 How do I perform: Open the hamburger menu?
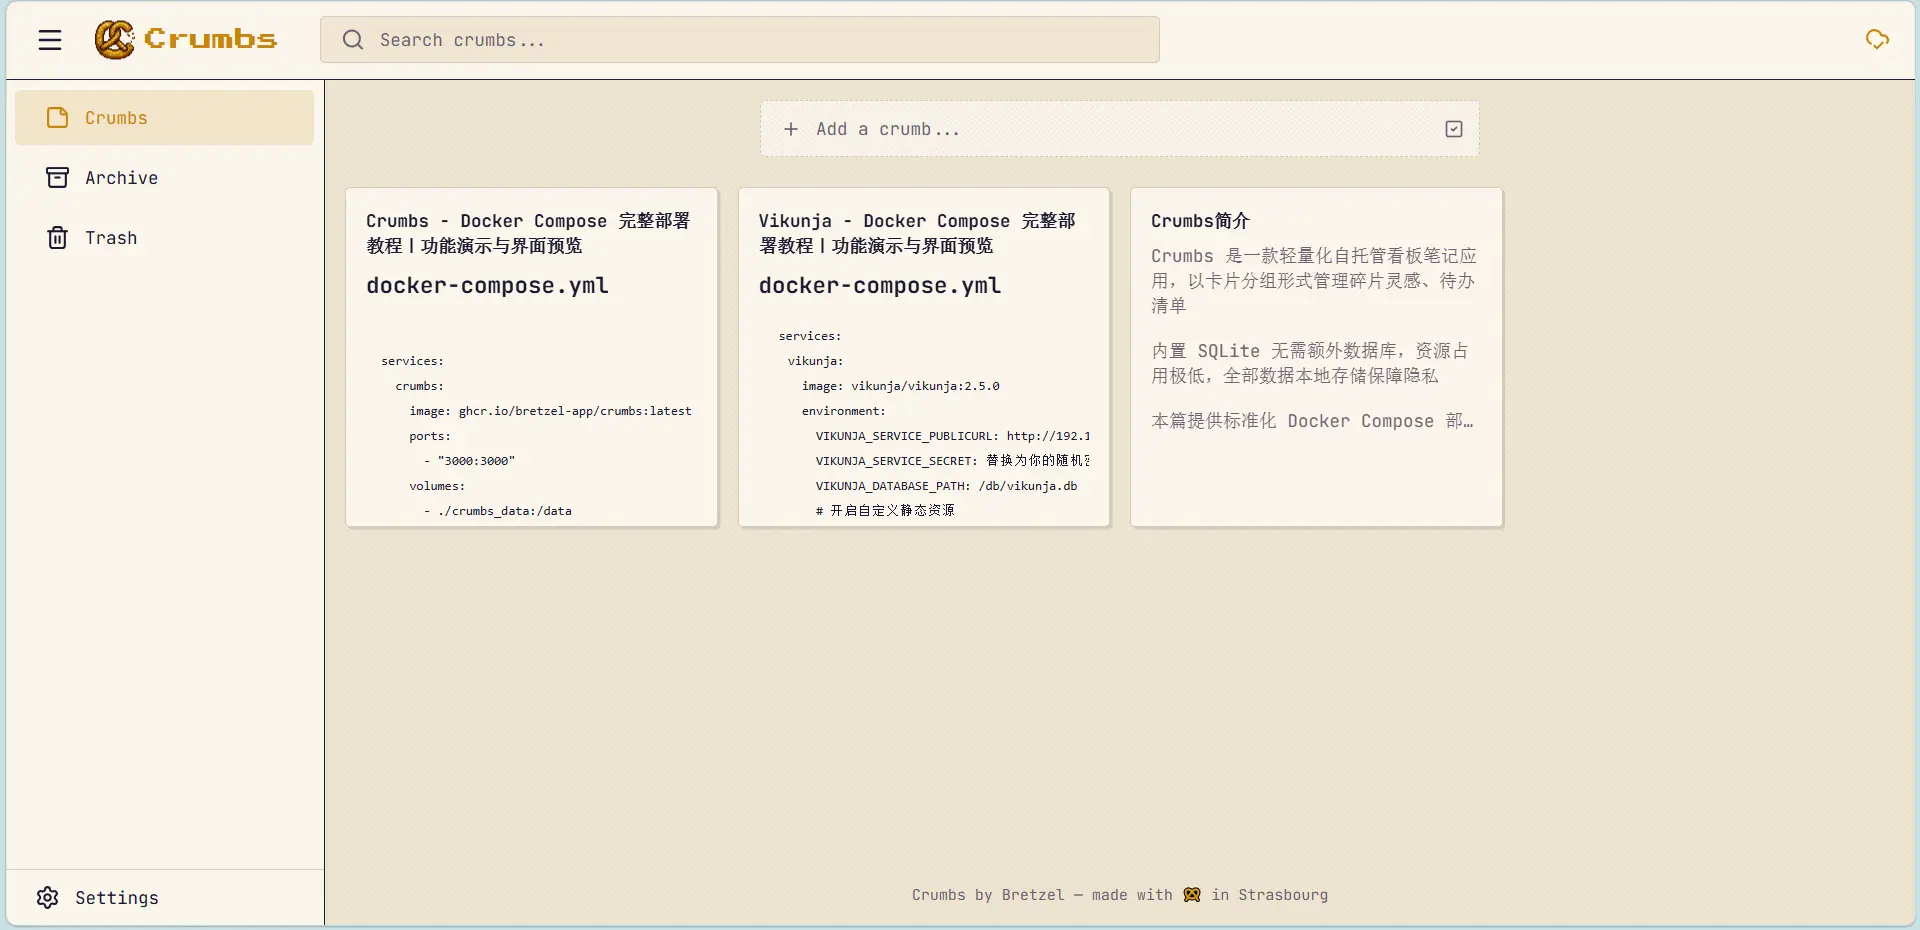[x=50, y=40]
